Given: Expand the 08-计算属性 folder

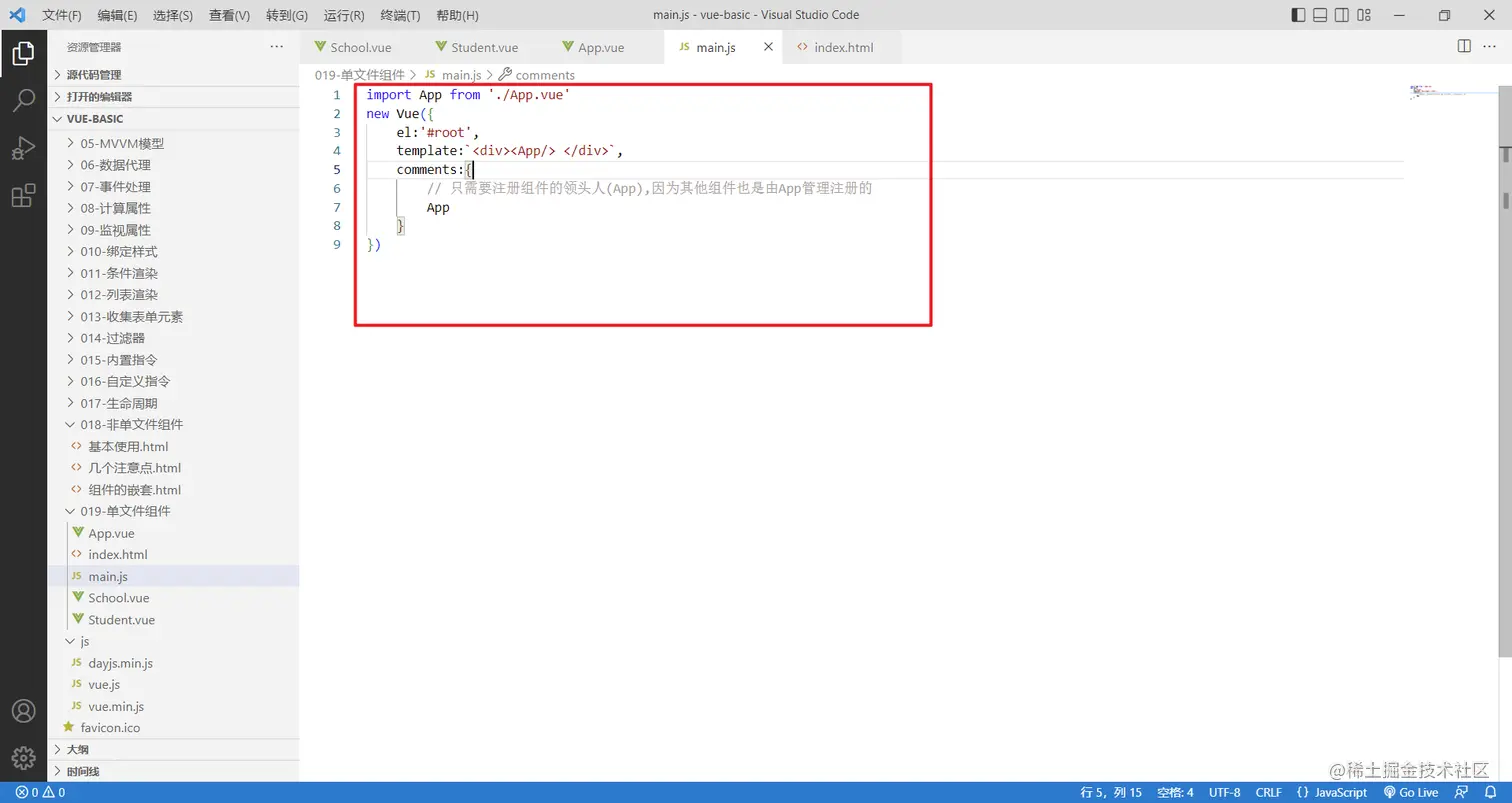Looking at the screenshot, I should point(173,208).
